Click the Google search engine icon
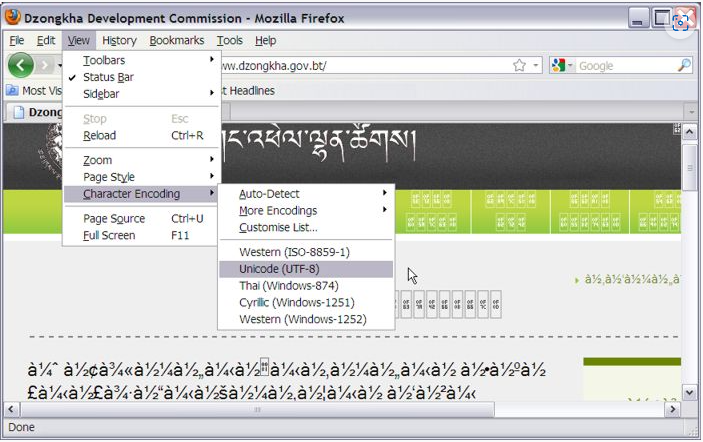703x442 pixels. click(x=559, y=66)
